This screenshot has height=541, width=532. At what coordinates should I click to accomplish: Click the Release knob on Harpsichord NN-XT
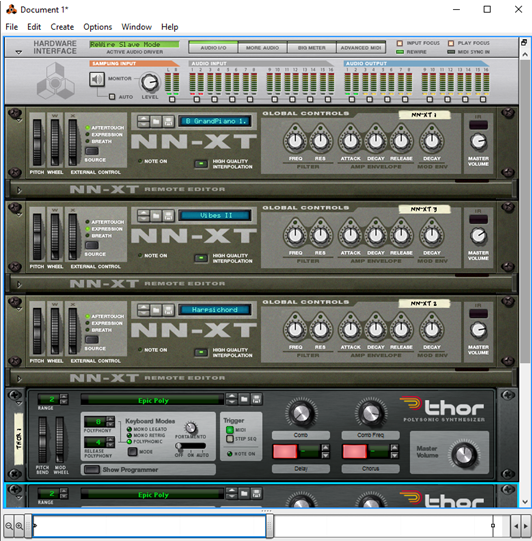click(401, 329)
